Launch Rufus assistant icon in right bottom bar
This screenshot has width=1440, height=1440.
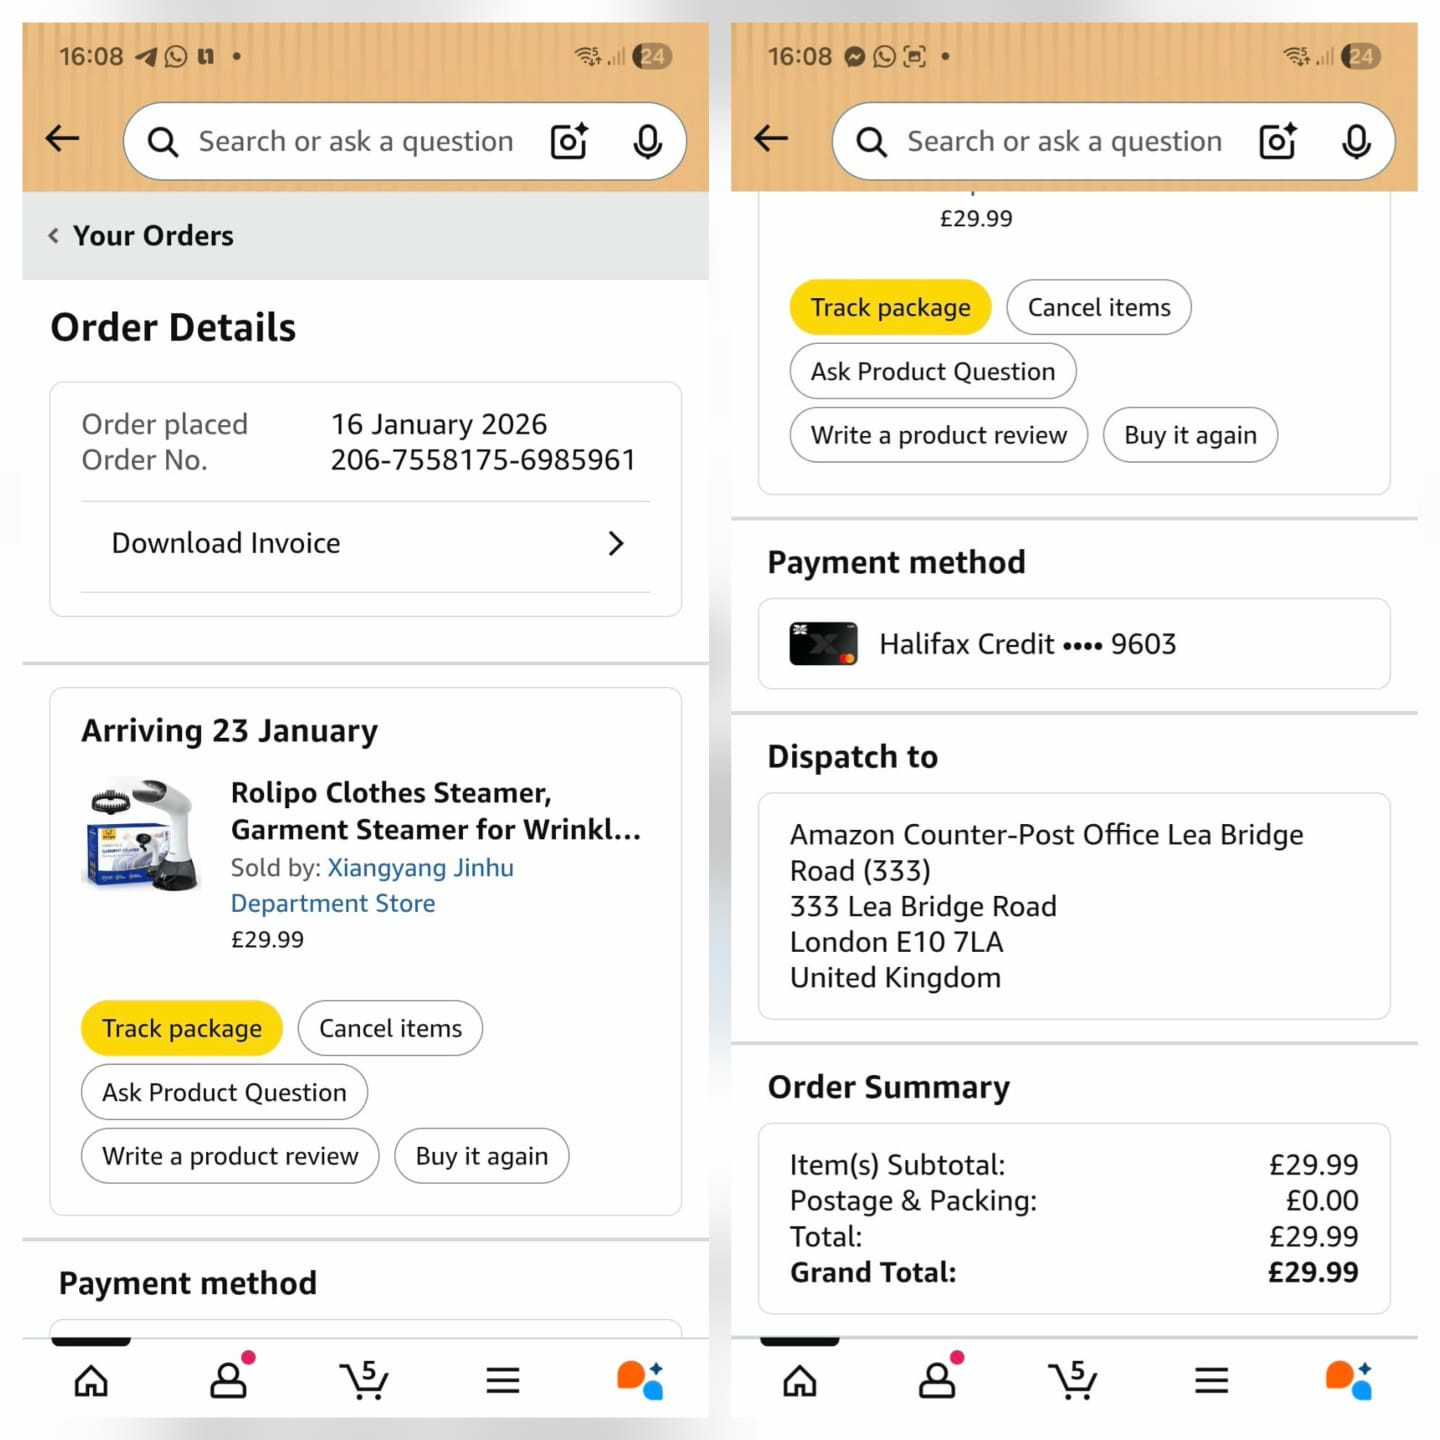point(1348,1380)
